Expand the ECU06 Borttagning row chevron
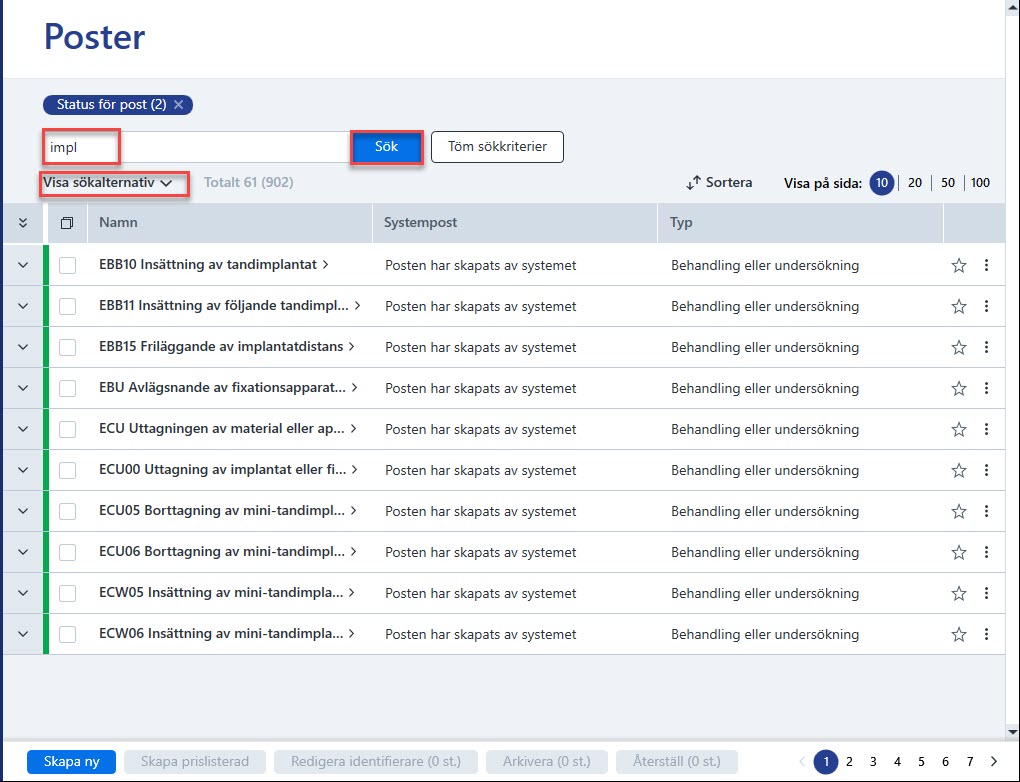The image size is (1020, 782). (23, 552)
